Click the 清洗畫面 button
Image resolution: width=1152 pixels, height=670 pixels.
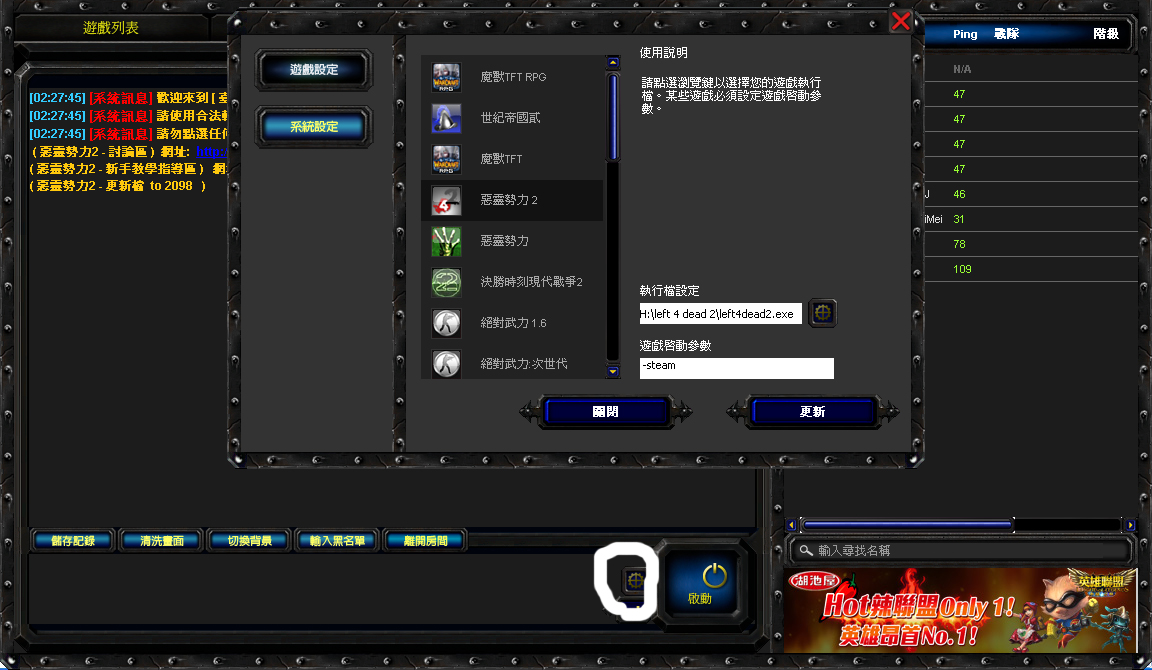point(162,541)
